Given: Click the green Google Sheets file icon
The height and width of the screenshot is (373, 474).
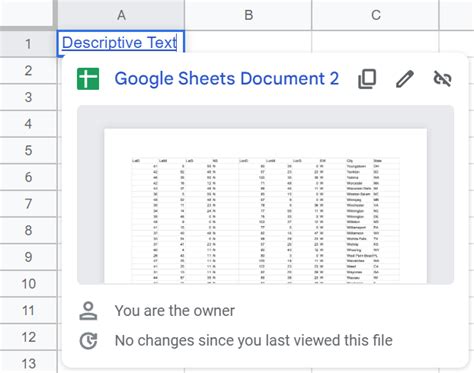Looking at the screenshot, I should pos(88,79).
